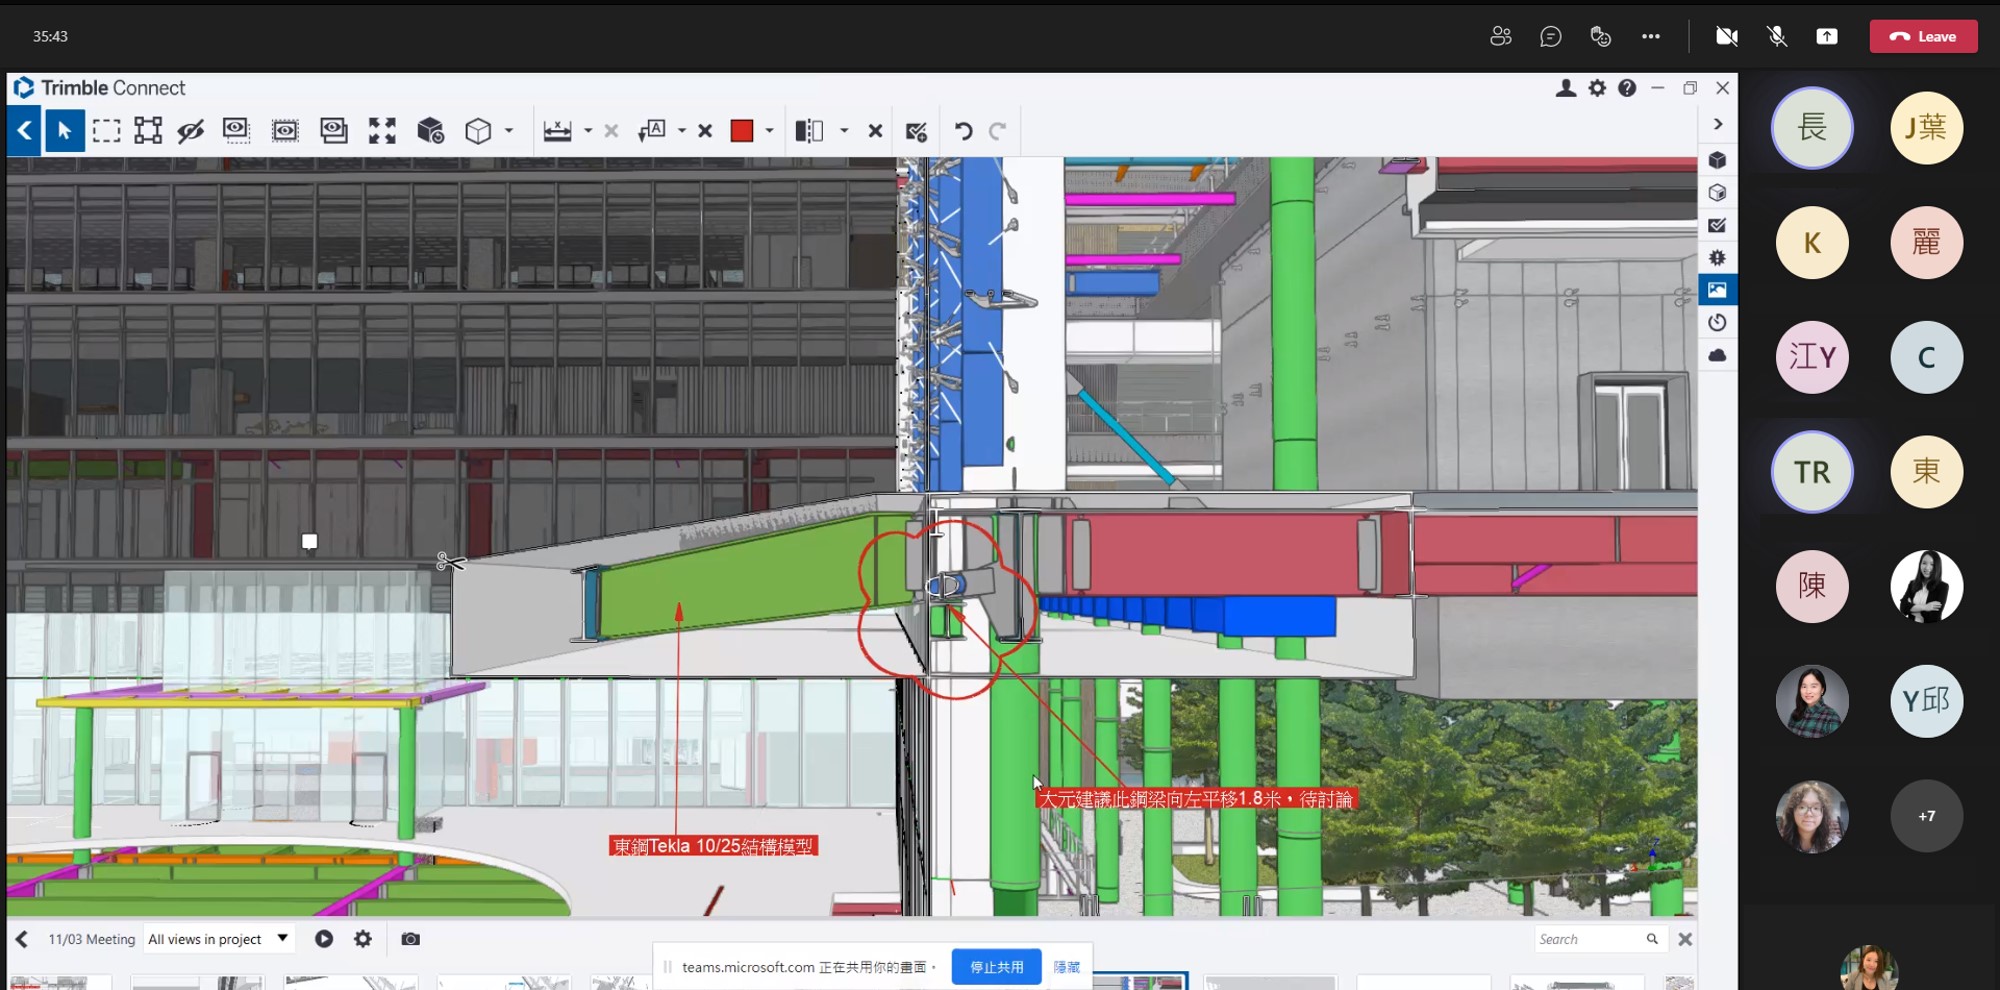This screenshot has width=2000, height=990.
Task: Select the measure distance tool
Action: coord(557,131)
